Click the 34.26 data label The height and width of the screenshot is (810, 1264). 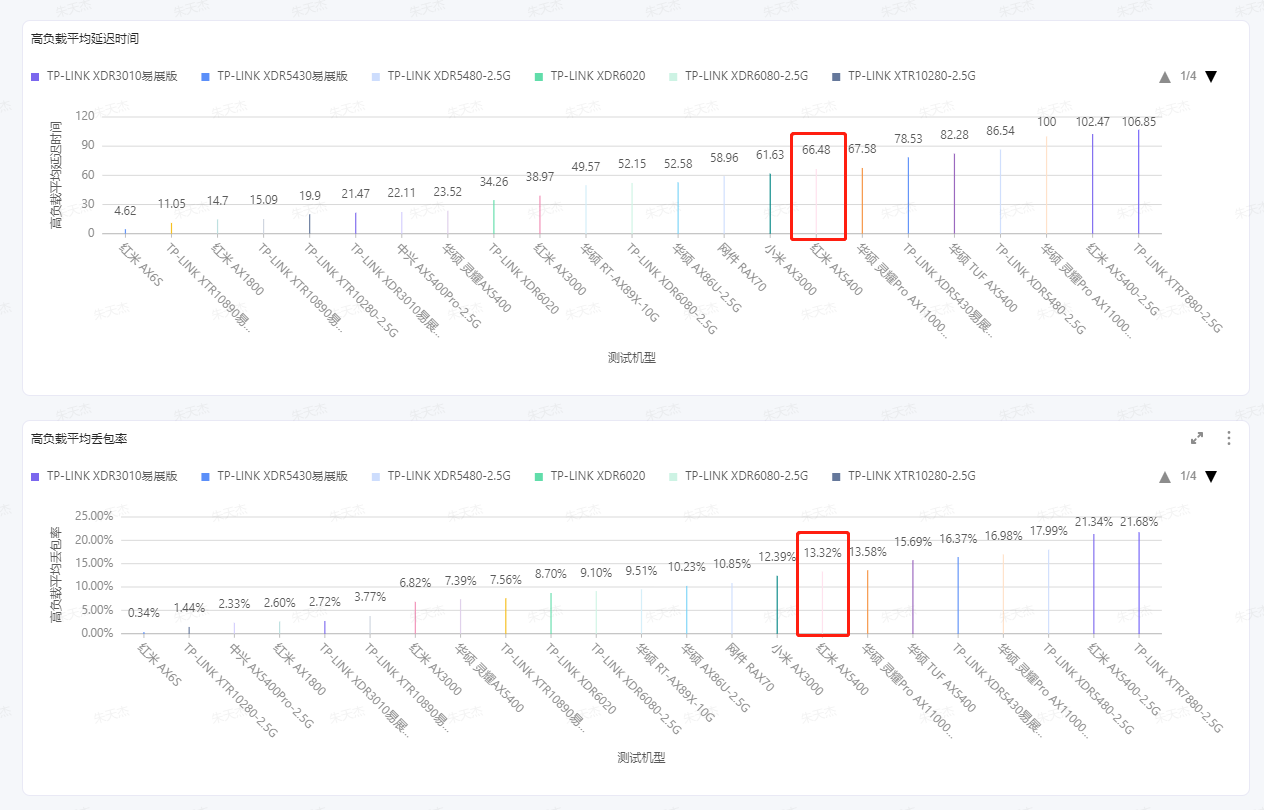(494, 182)
